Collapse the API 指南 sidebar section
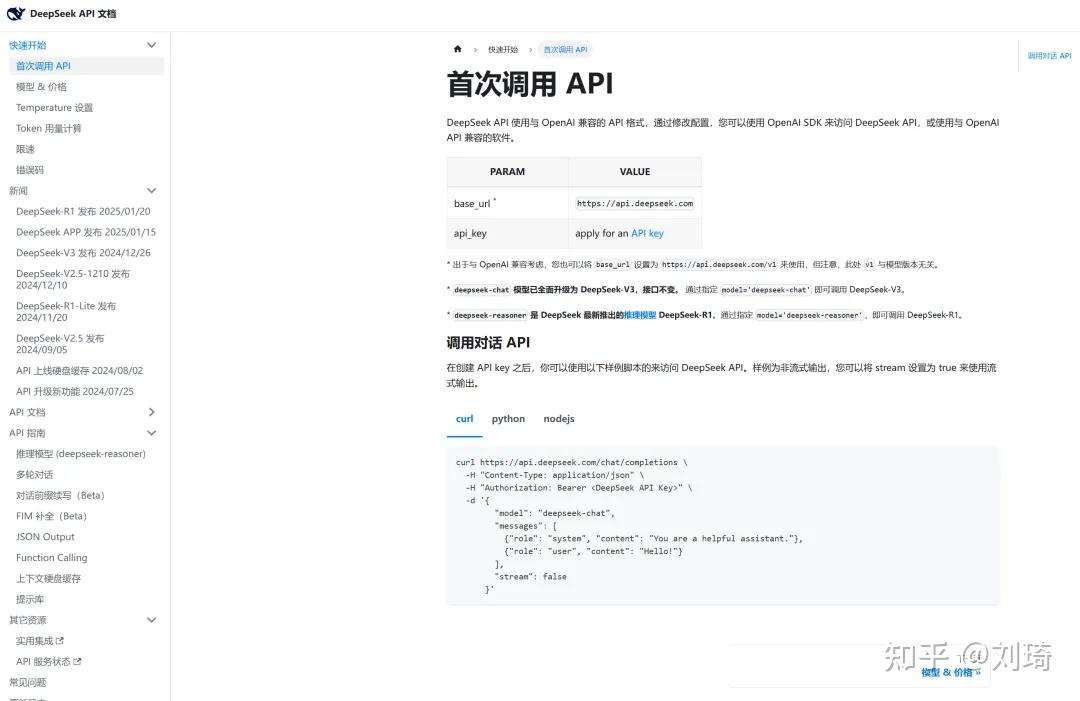 click(151, 432)
